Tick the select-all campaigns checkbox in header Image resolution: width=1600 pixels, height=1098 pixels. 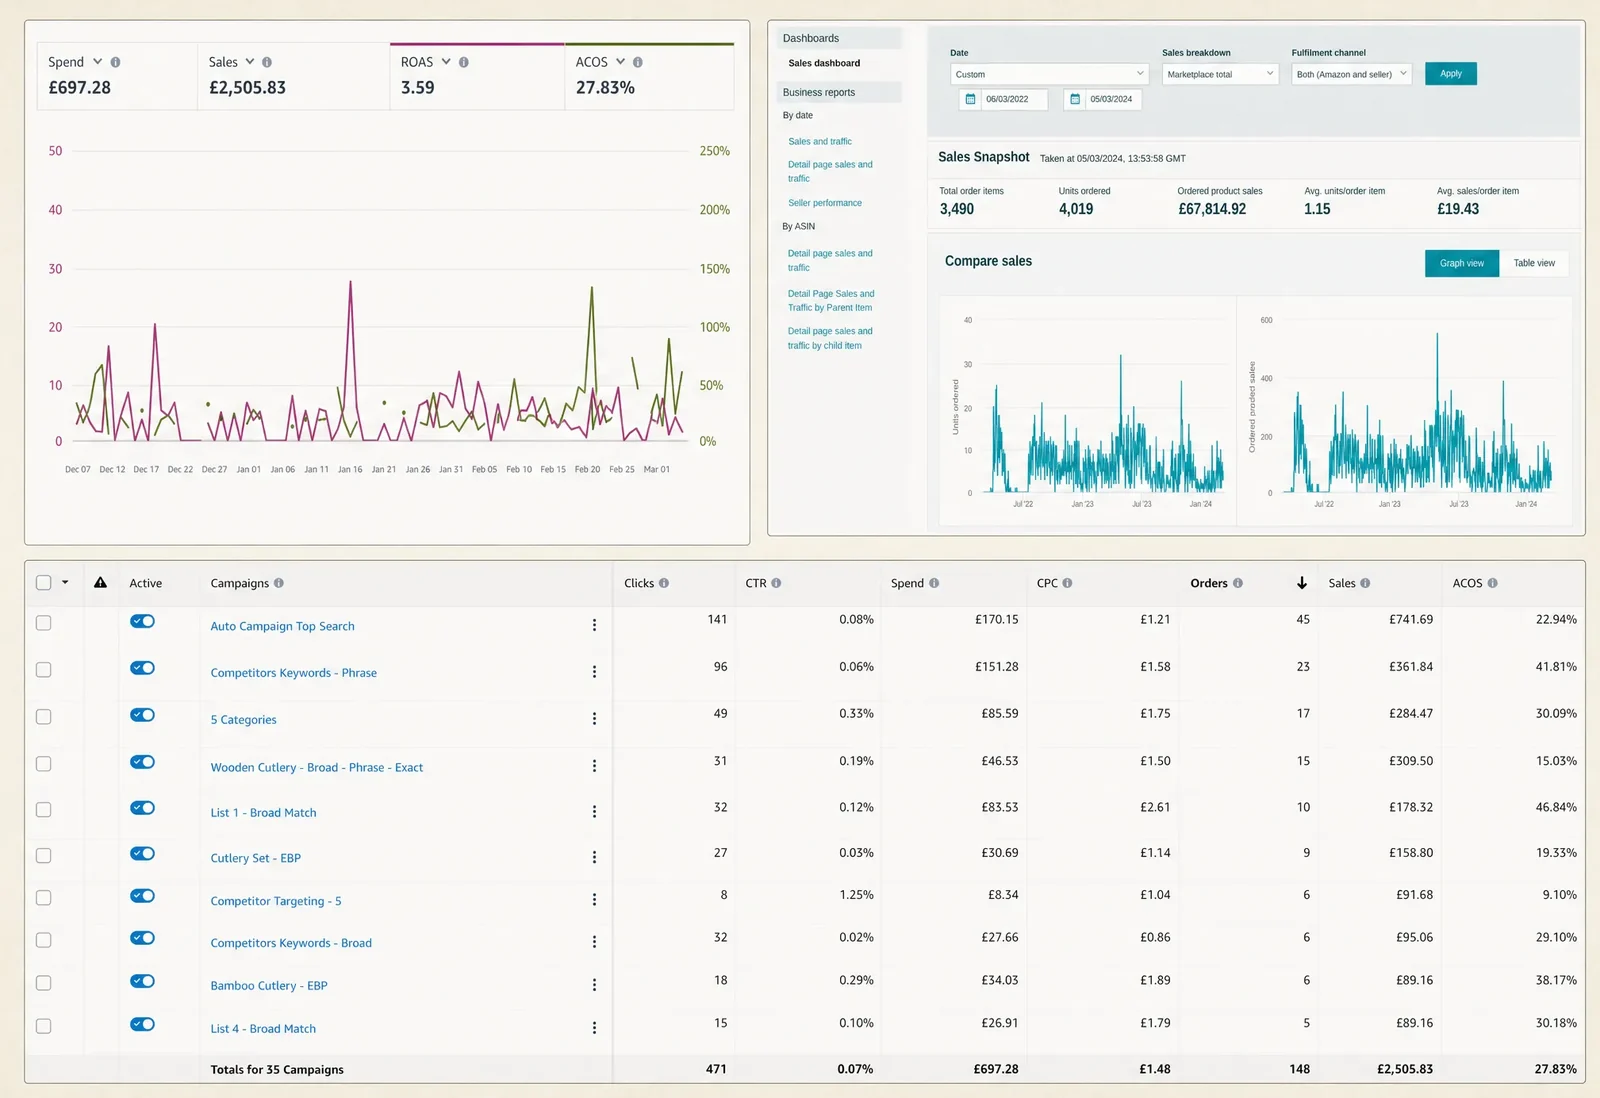coord(43,583)
